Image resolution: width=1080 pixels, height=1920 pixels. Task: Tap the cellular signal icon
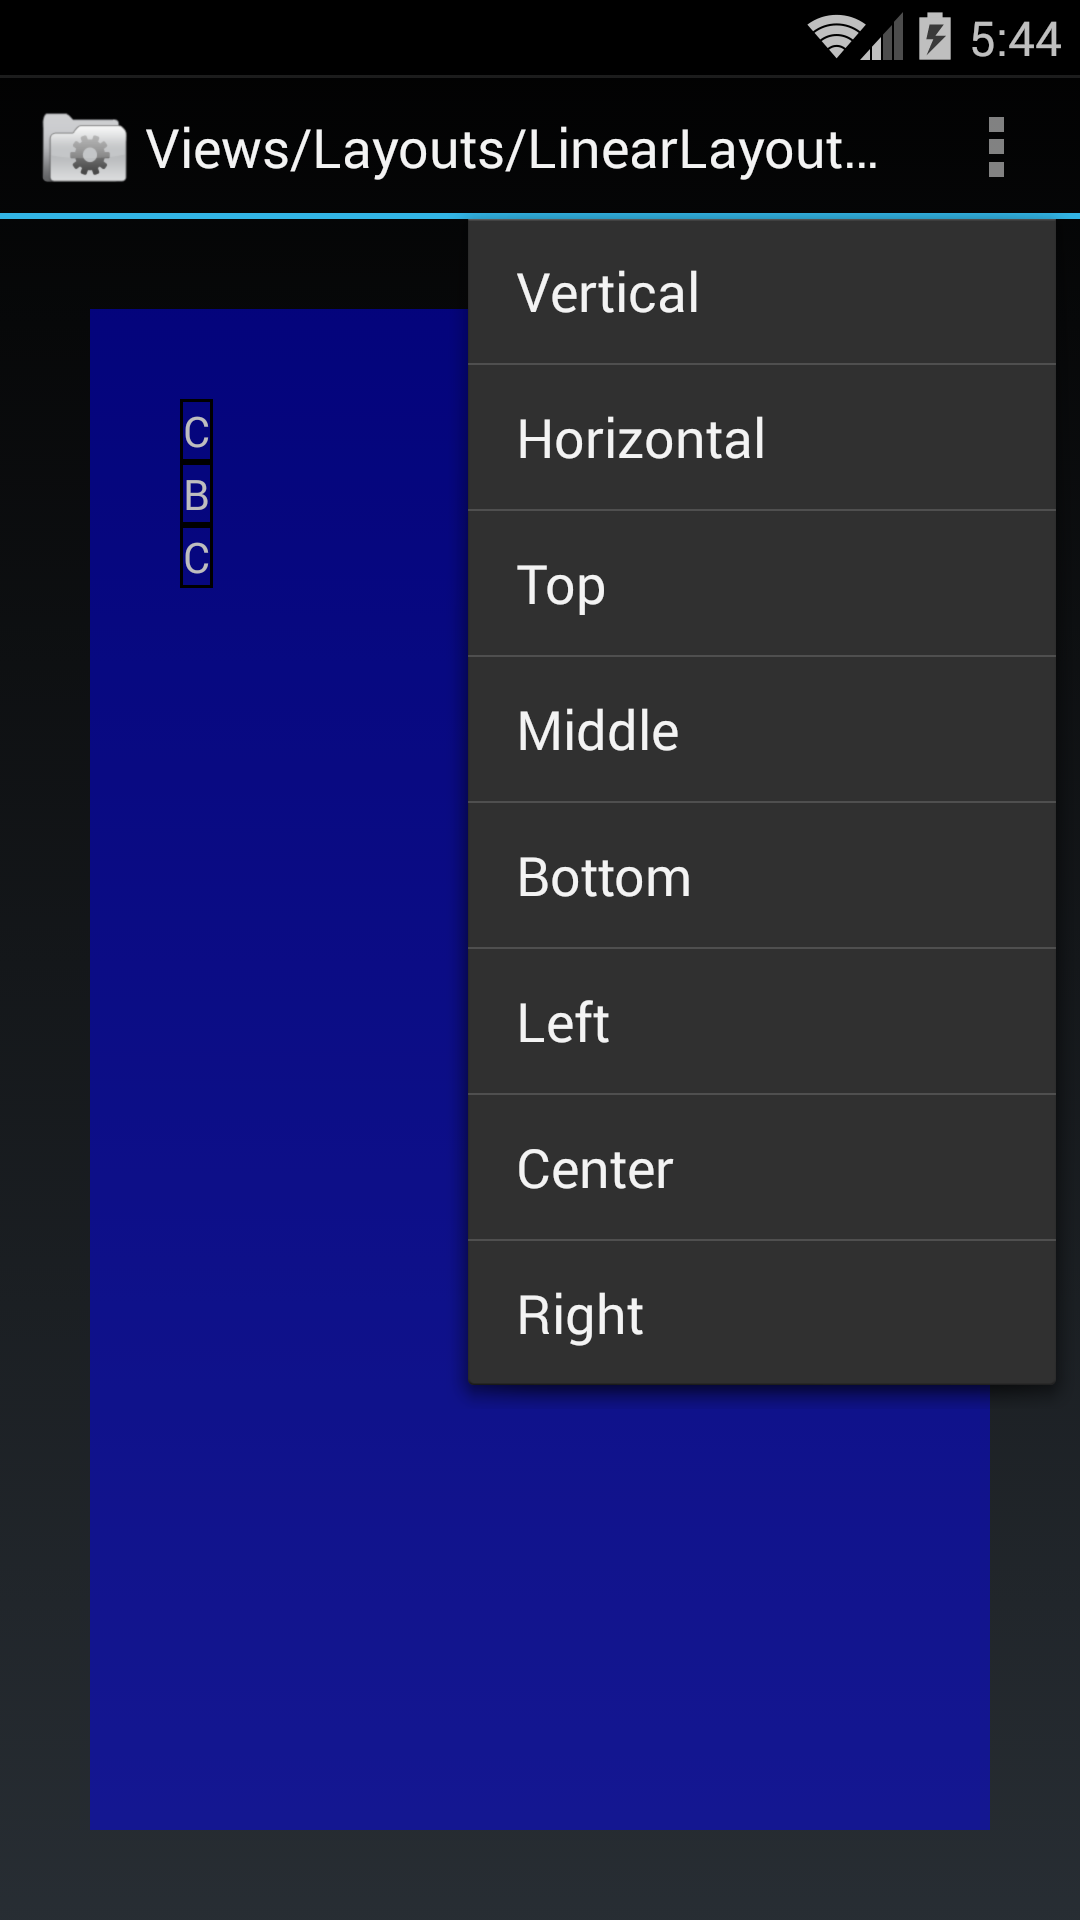(x=884, y=38)
